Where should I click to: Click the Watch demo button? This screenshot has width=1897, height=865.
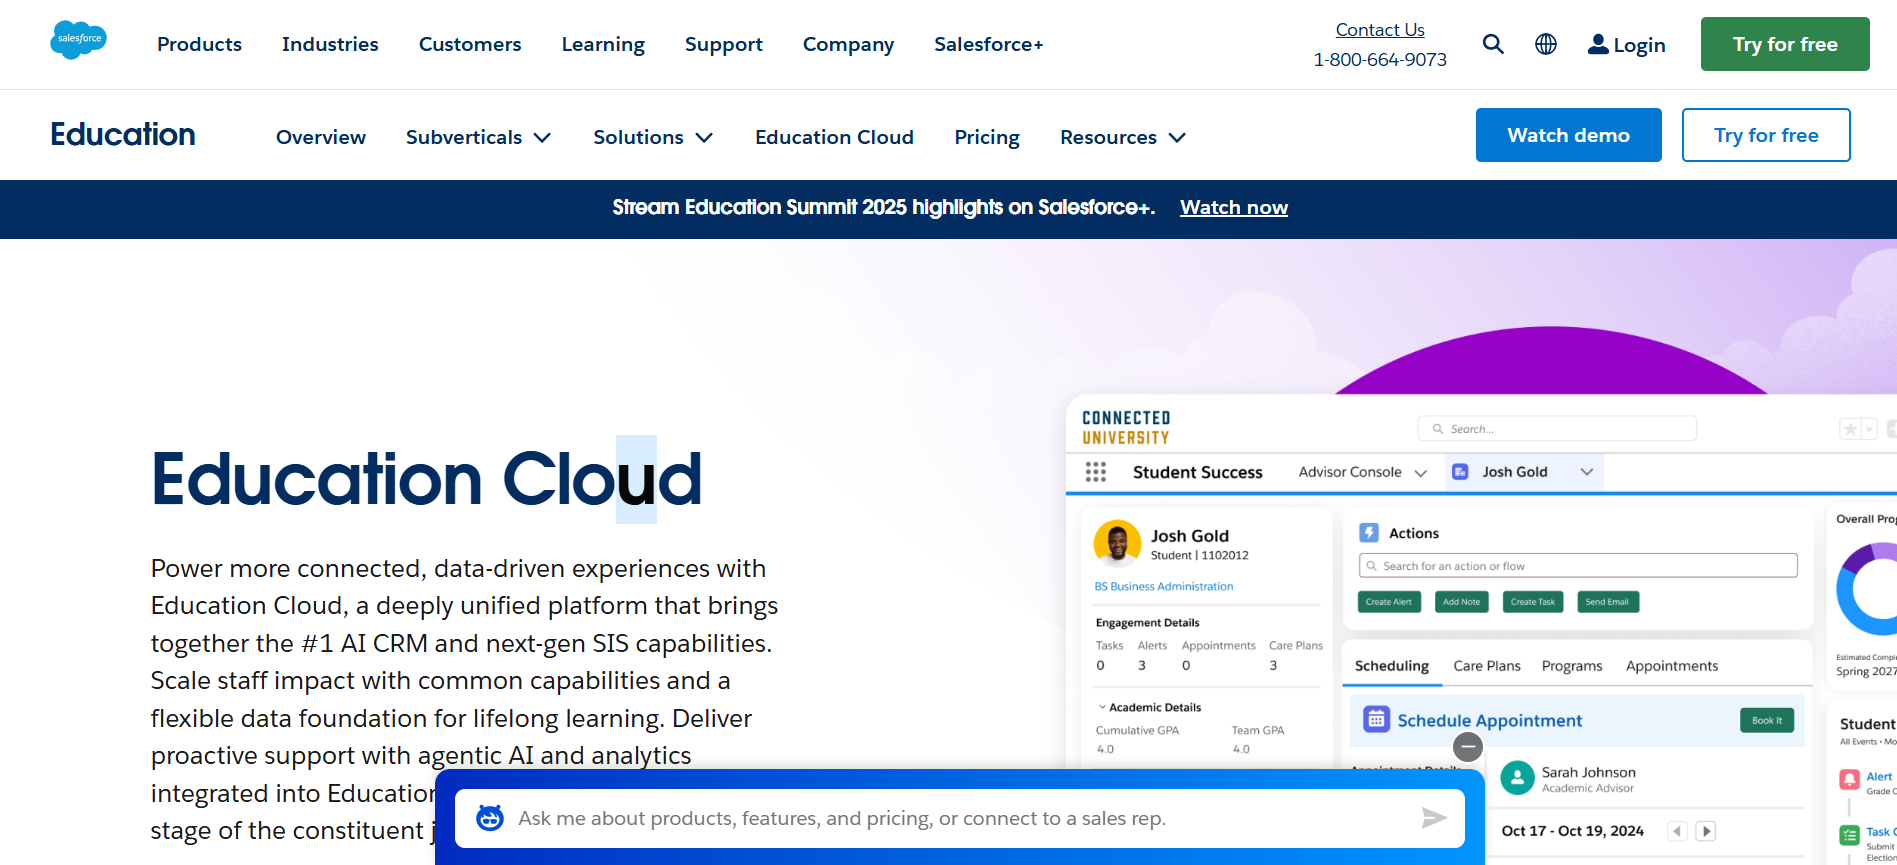(1568, 135)
